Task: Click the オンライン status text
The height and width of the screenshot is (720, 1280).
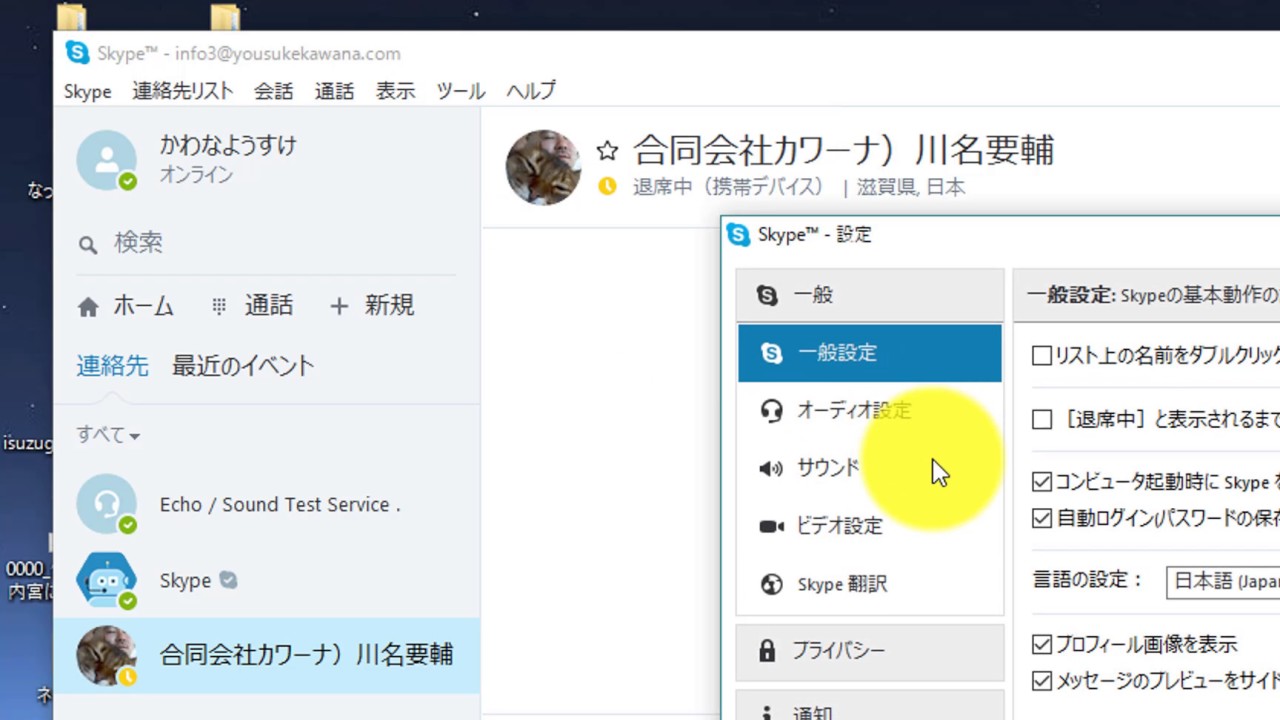Action: click(196, 176)
